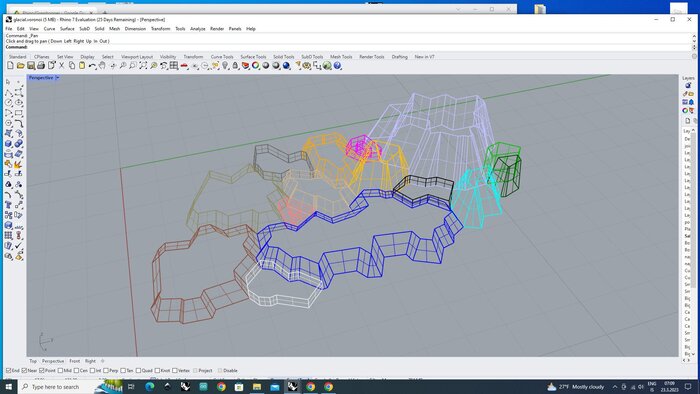The image size is (700, 394).
Task: Enable the Mid osnap checkbox
Action: (x=60, y=370)
